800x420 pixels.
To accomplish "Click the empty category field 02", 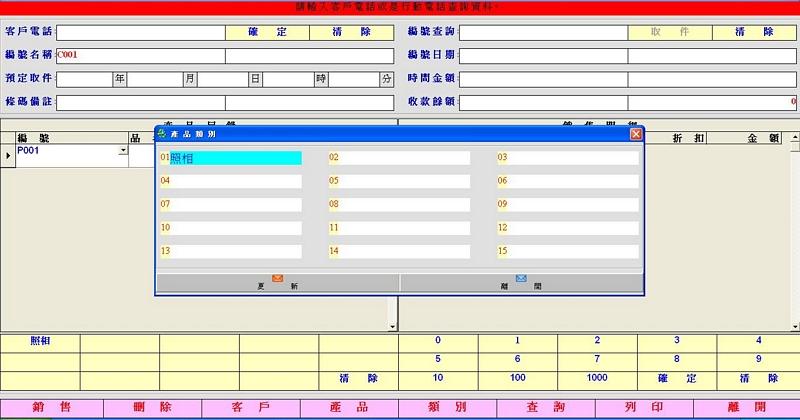I will [405, 157].
